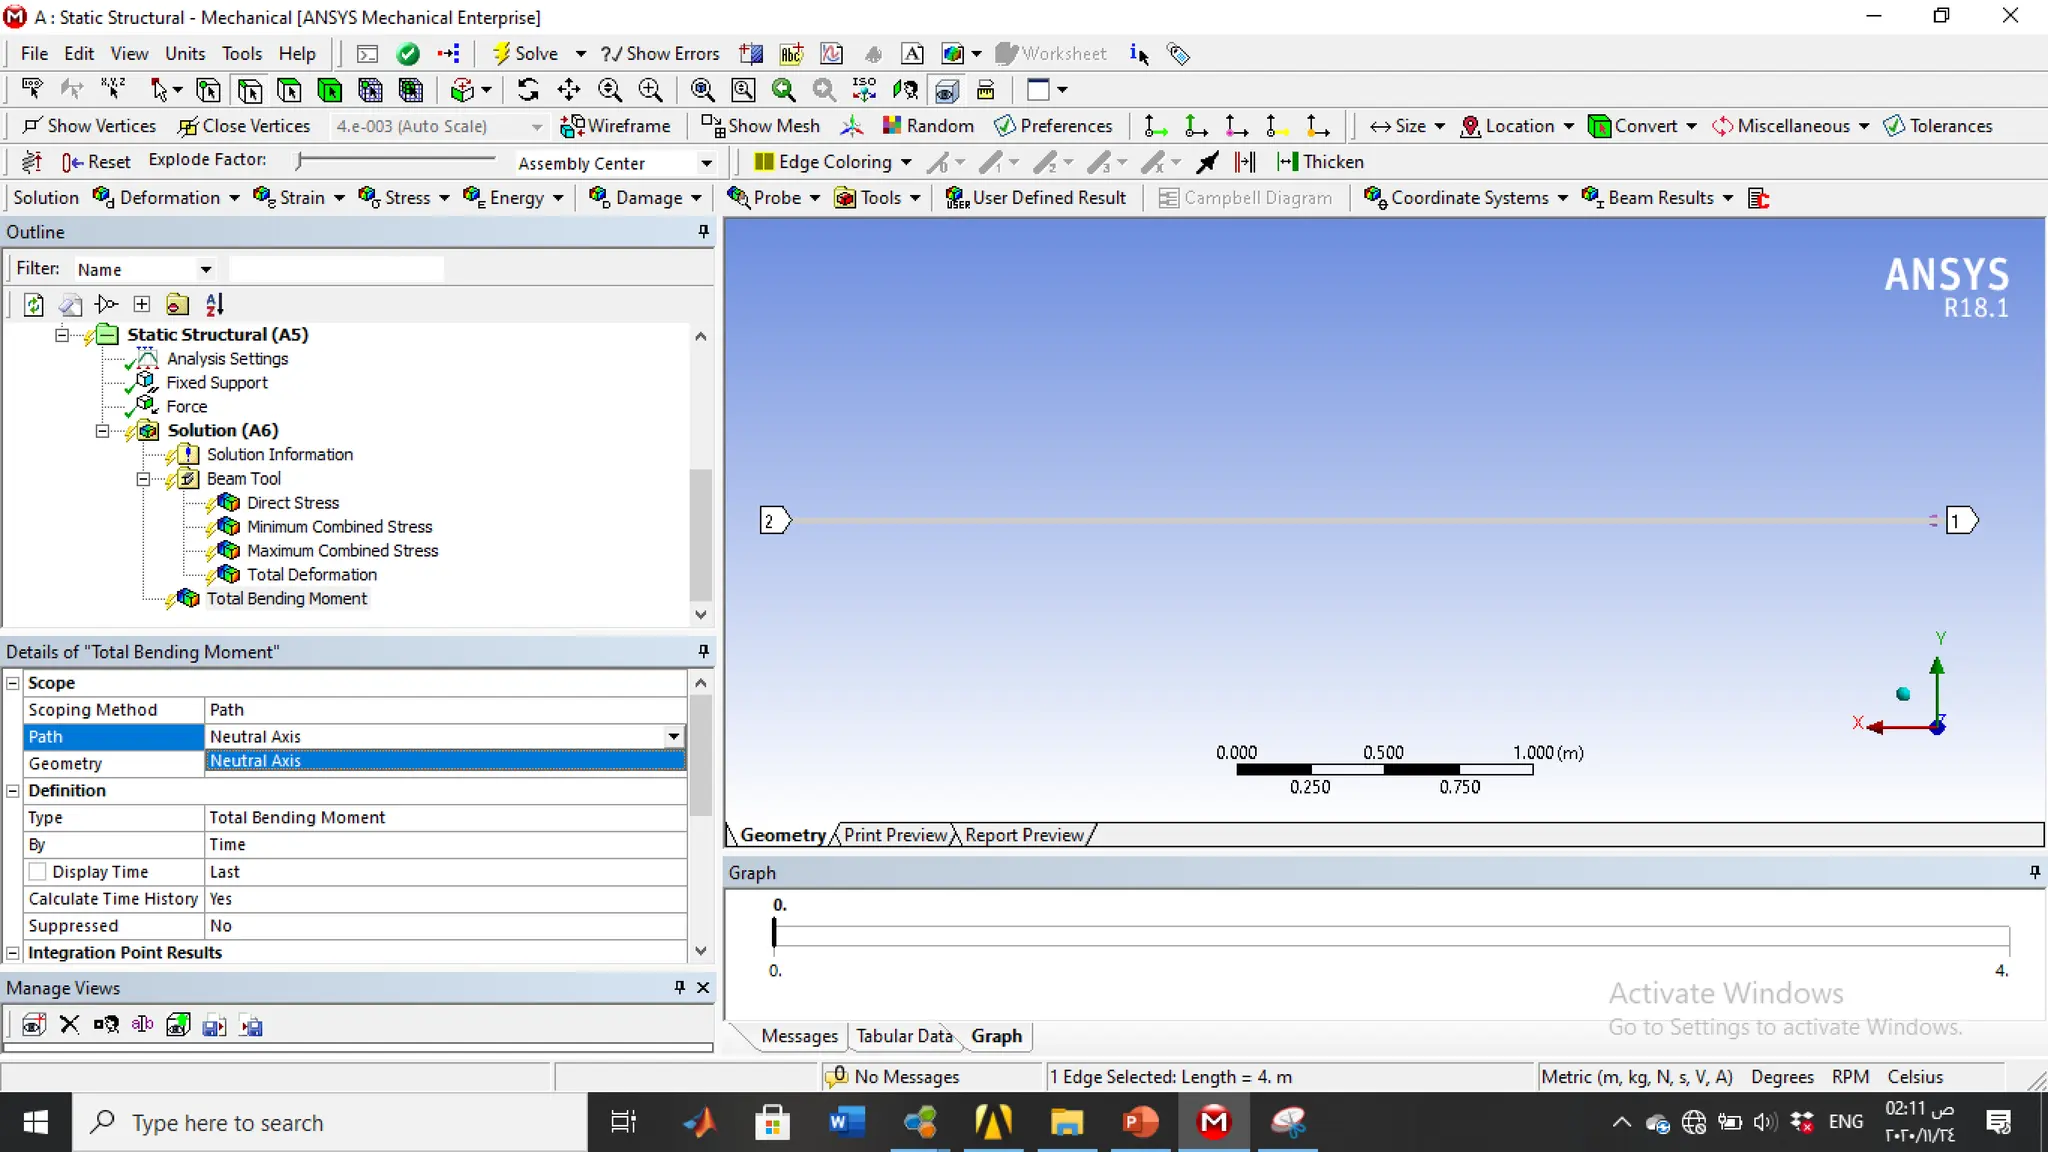Switch to the Tabular Data tab

click(x=904, y=1036)
